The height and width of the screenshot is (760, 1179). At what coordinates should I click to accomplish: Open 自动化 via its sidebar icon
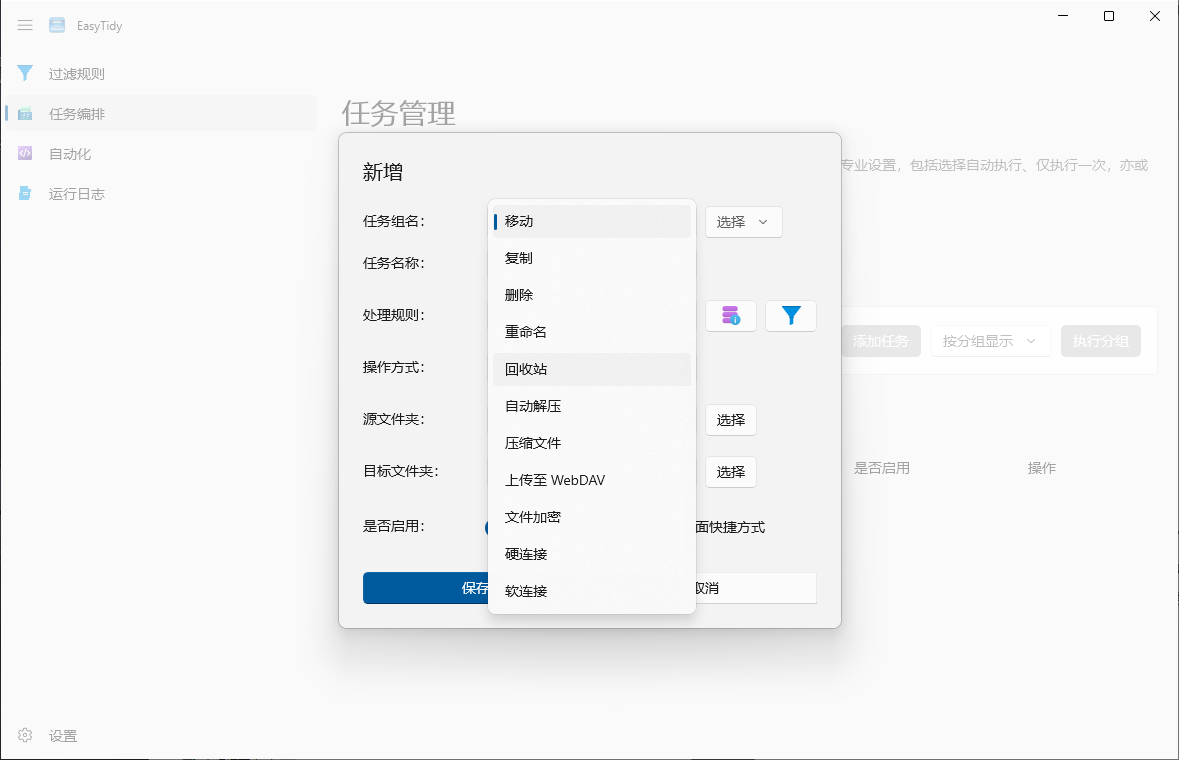coord(24,153)
